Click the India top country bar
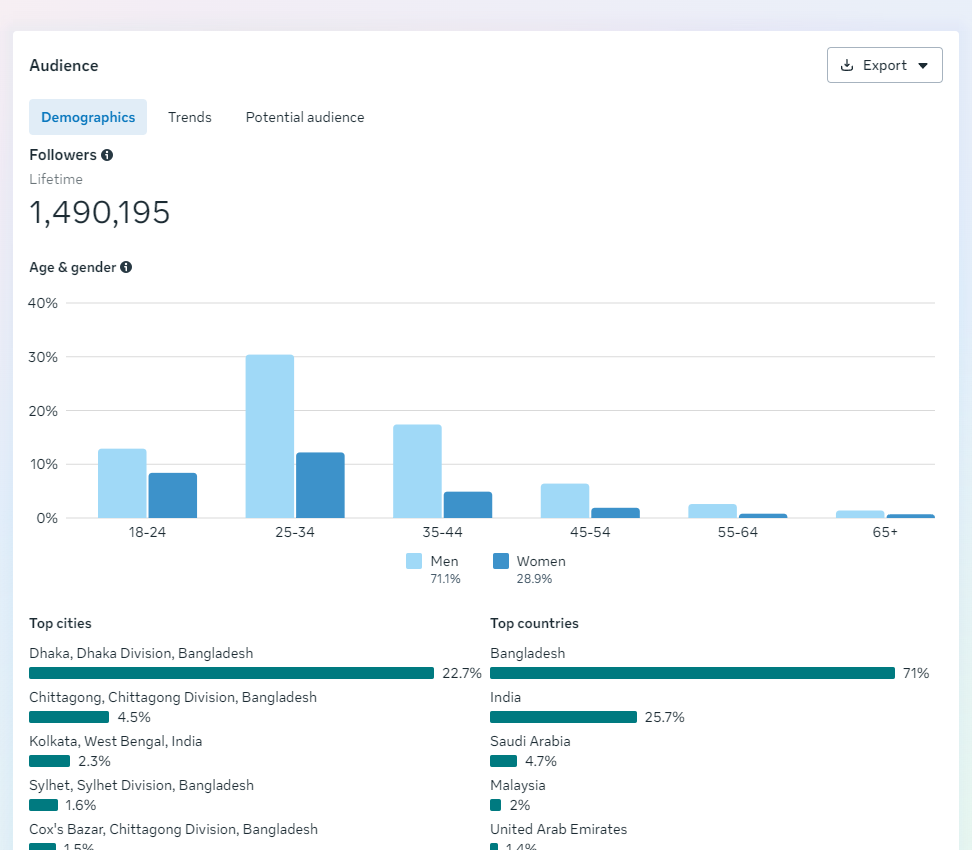This screenshot has width=972, height=850. pyautogui.click(x=563, y=717)
